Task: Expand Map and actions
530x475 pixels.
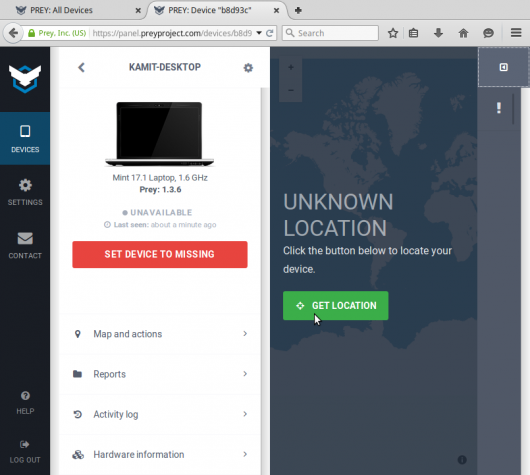Action: pos(160,334)
